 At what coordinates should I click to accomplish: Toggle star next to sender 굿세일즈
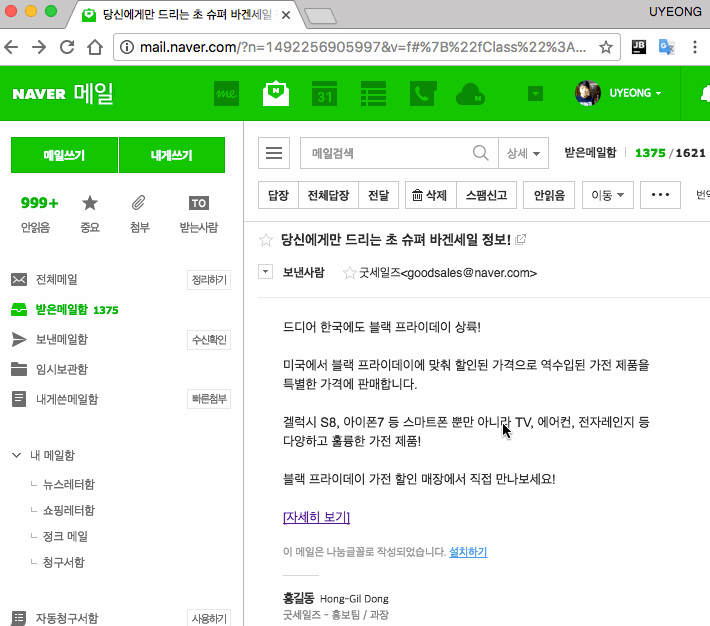click(x=349, y=273)
